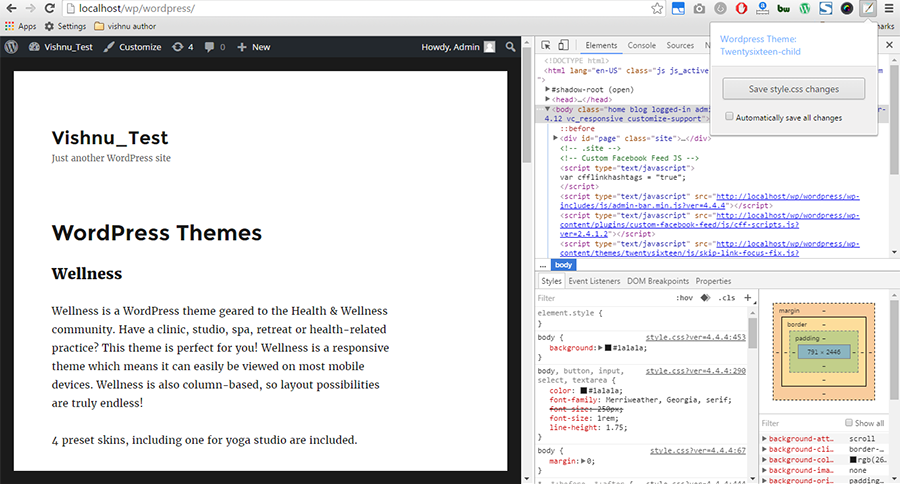Check the Show all computed styles box
This screenshot has height=484, width=900.
(849, 423)
